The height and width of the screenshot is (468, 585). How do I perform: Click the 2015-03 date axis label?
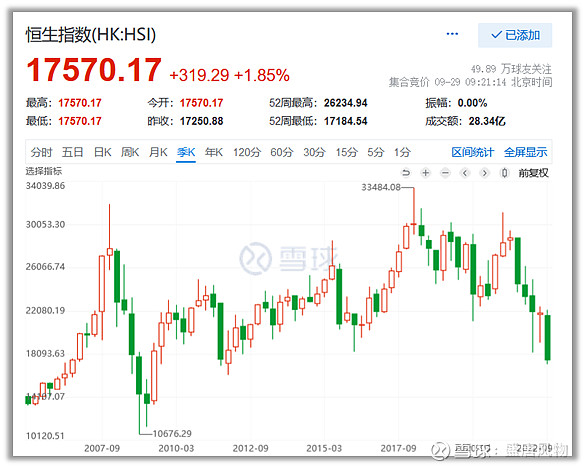pos(324,448)
